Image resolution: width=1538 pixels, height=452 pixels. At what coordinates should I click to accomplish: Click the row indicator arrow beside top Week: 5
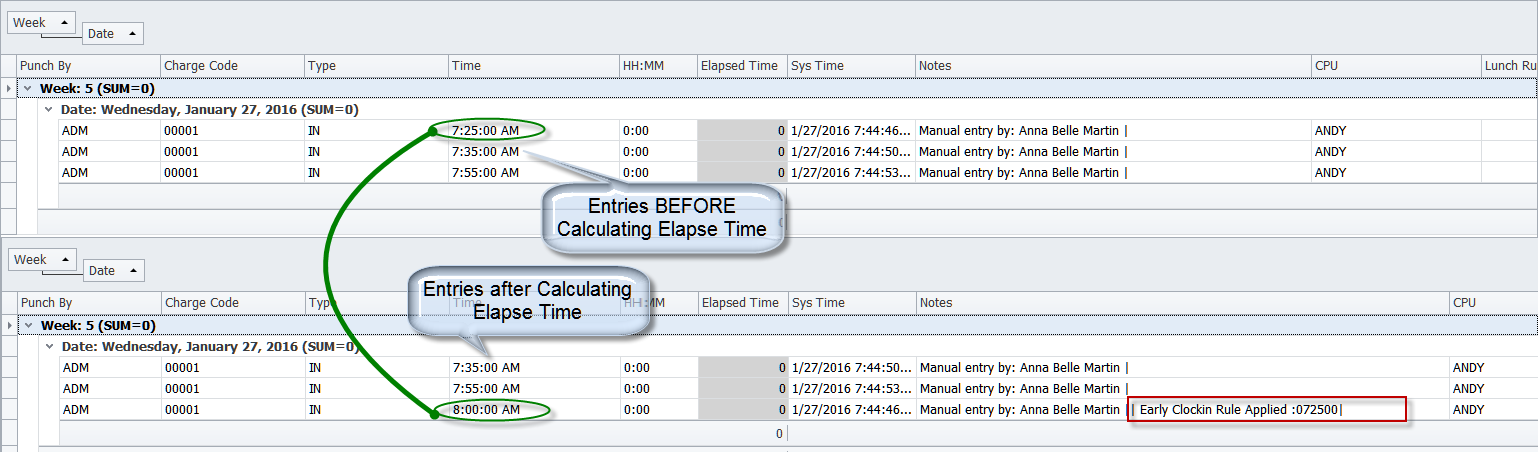point(9,88)
